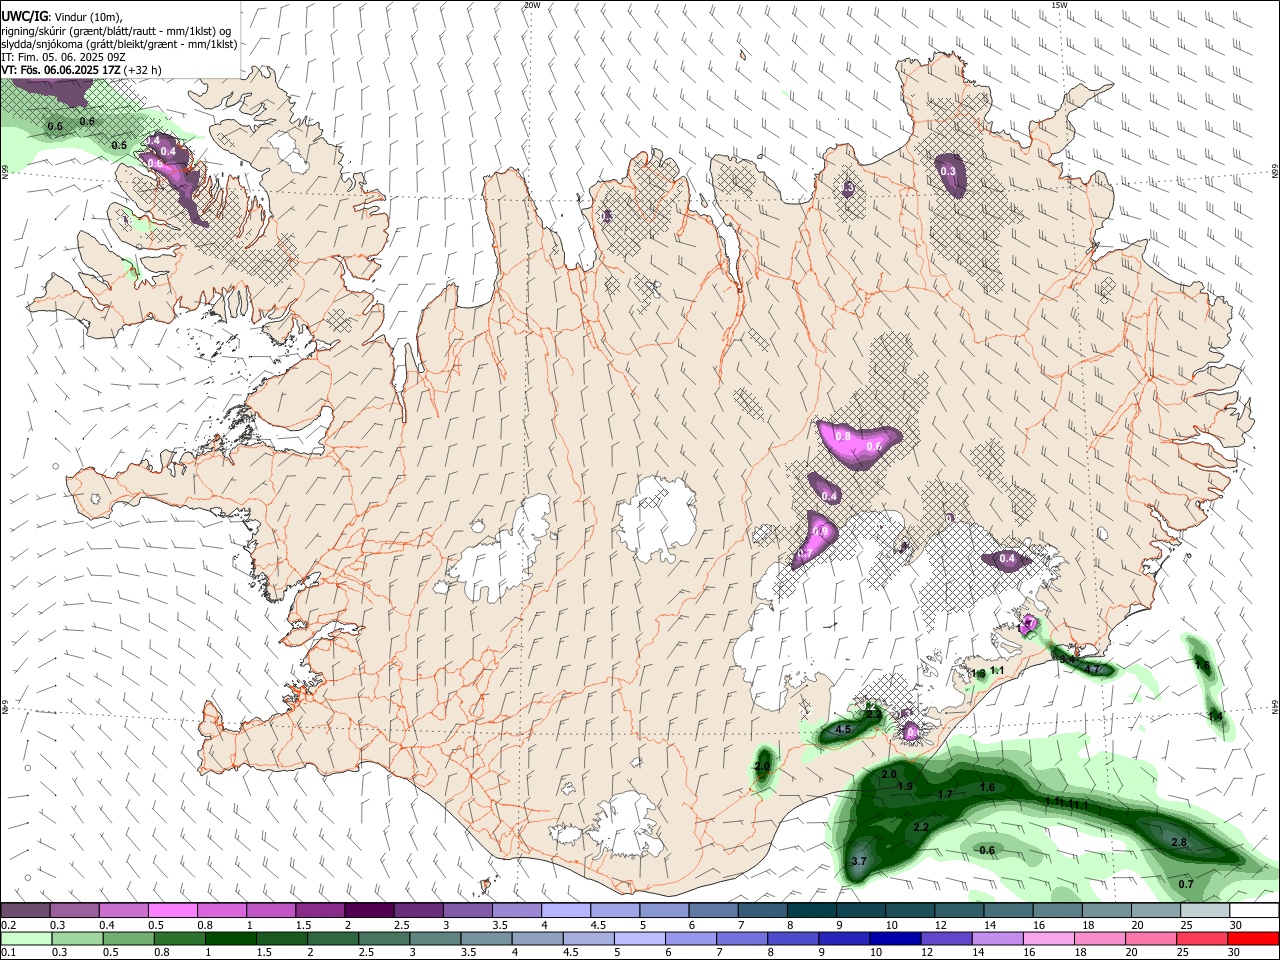This screenshot has width=1280, height=960.
Task: Click the '2.8' rain value on the map
Action: click(1179, 843)
